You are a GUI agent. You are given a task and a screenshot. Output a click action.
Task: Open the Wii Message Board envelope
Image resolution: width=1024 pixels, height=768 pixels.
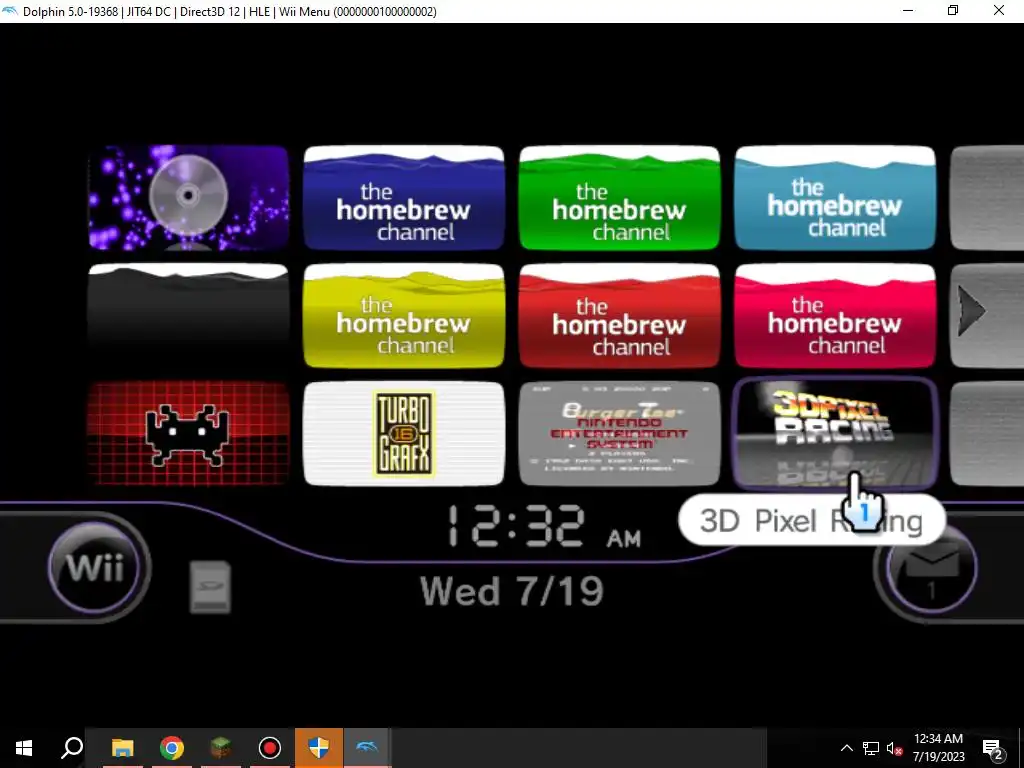pyautogui.click(x=931, y=568)
